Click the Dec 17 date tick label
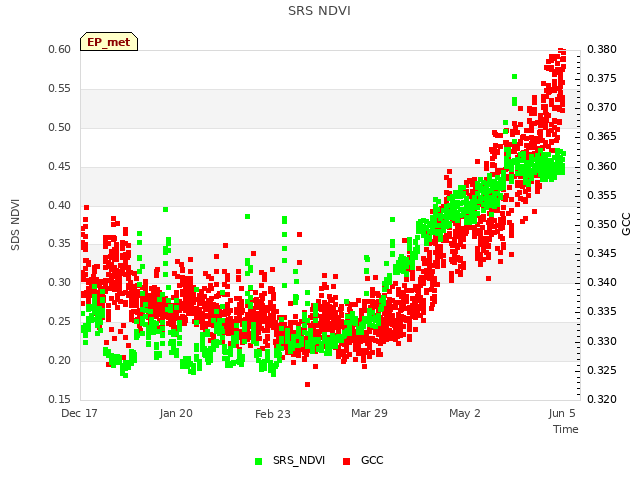 pyautogui.click(x=79, y=413)
